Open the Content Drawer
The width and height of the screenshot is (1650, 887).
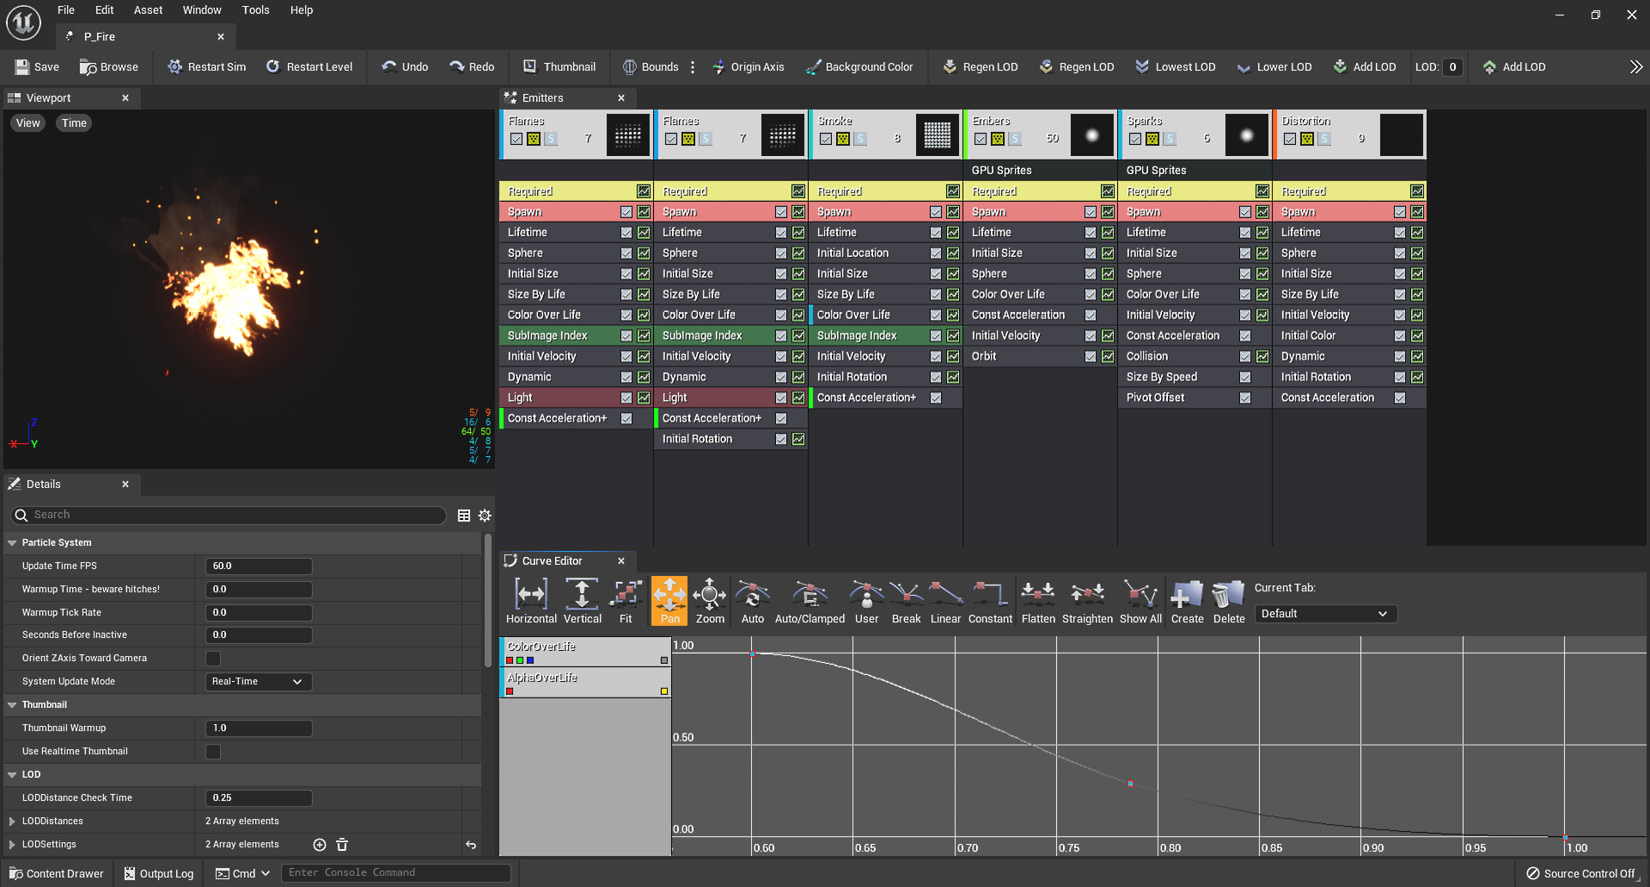pos(57,873)
